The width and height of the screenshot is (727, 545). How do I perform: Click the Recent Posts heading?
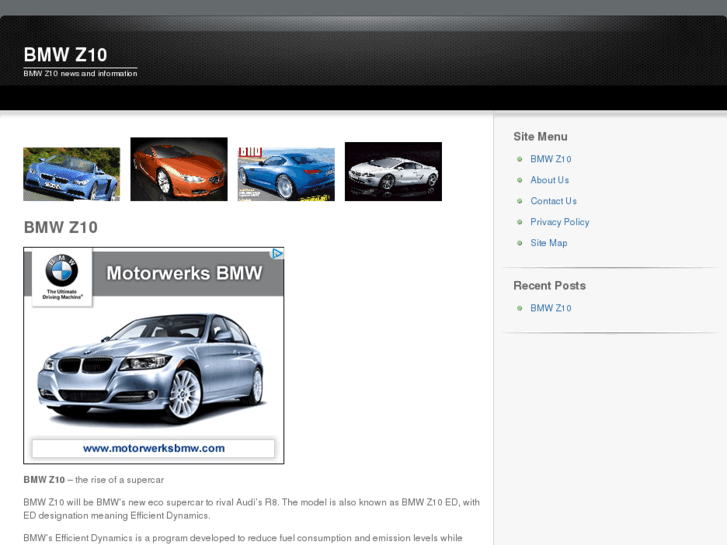click(x=549, y=286)
